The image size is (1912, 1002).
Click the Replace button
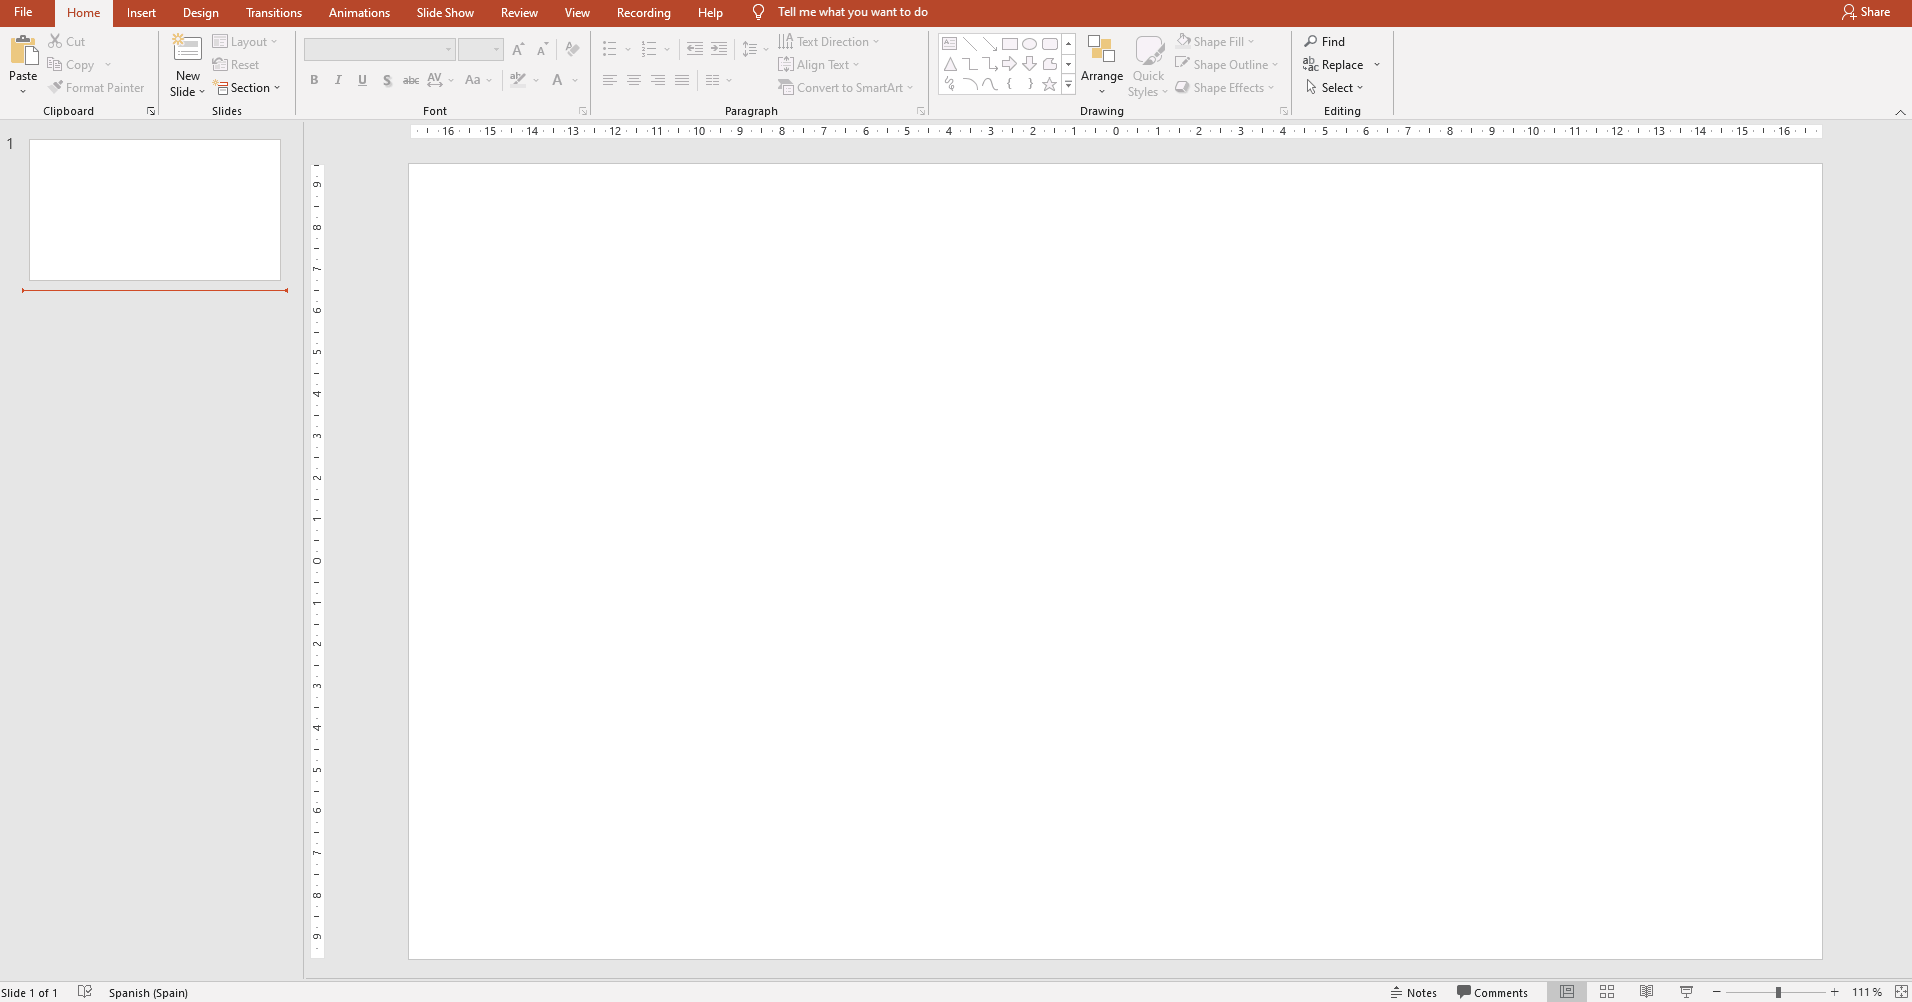pos(1334,65)
